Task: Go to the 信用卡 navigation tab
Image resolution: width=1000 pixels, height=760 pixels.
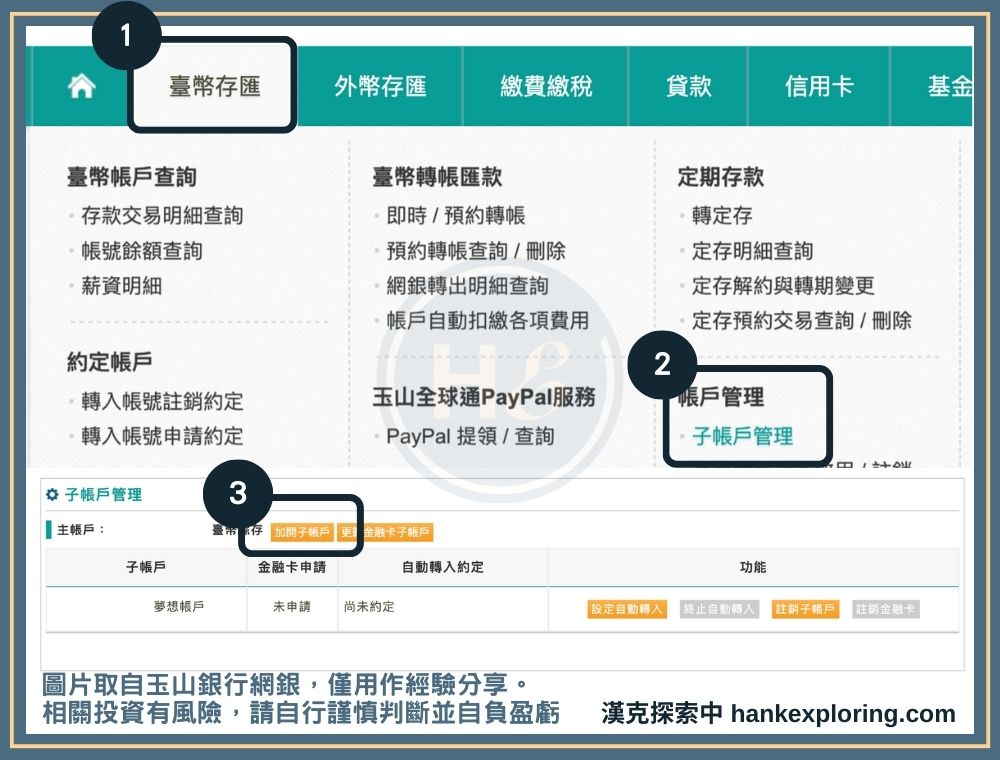Action: (819, 87)
